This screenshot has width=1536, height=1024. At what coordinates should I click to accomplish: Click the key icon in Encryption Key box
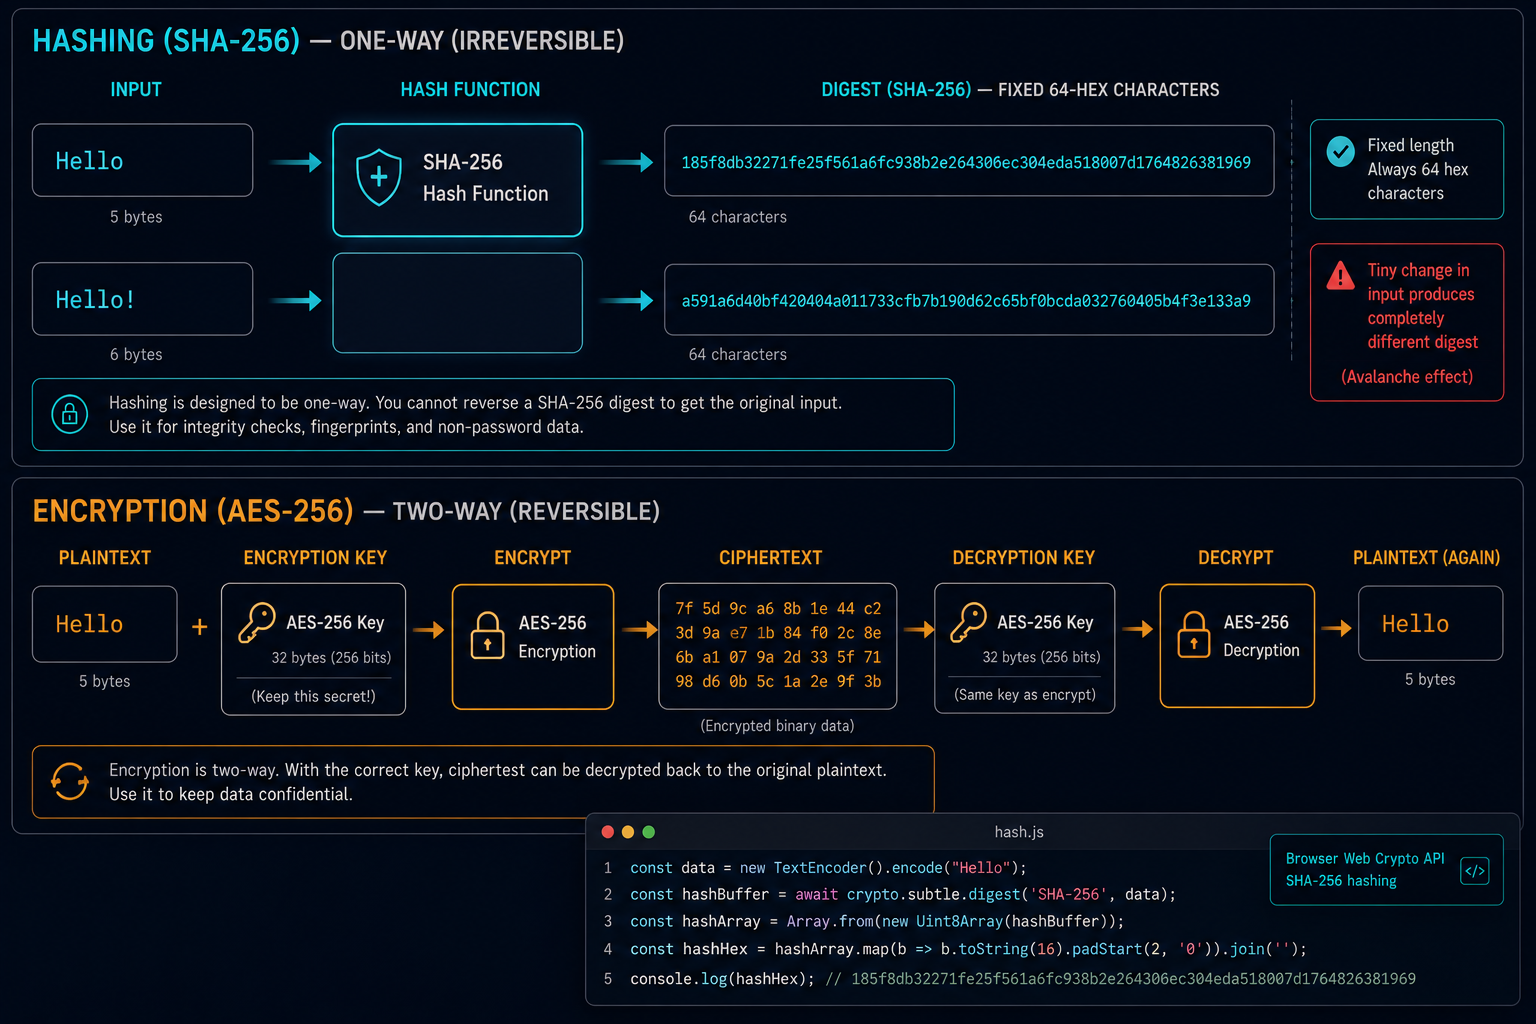[257, 622]
